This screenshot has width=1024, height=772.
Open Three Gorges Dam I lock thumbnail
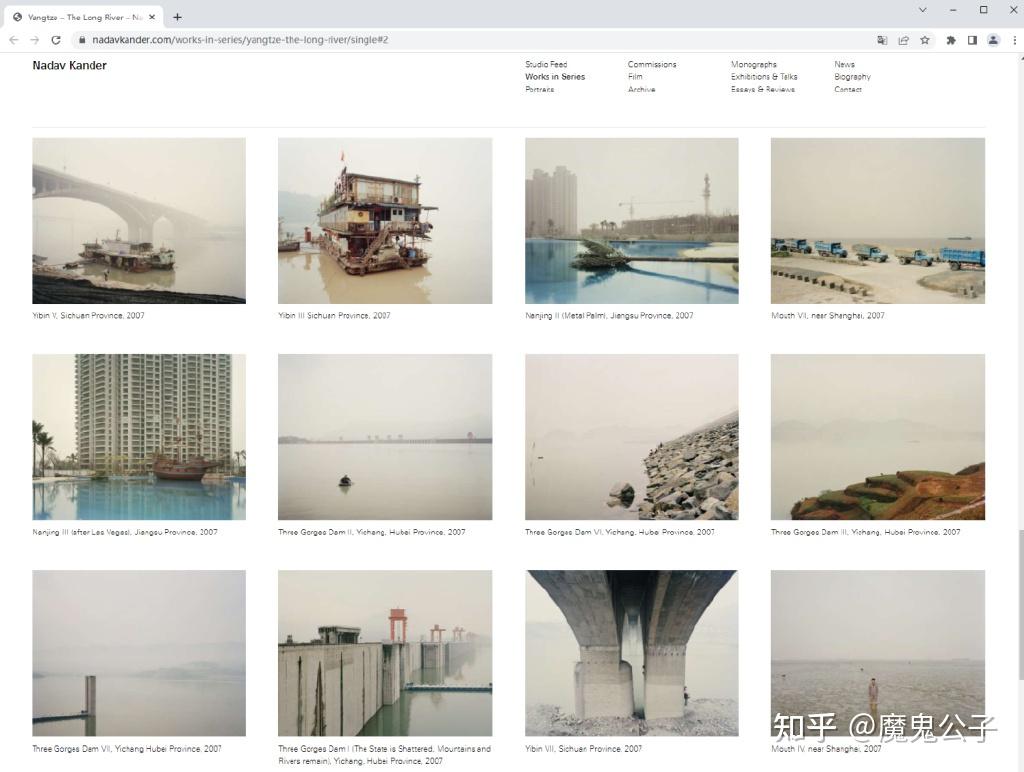tap(385, 653)
